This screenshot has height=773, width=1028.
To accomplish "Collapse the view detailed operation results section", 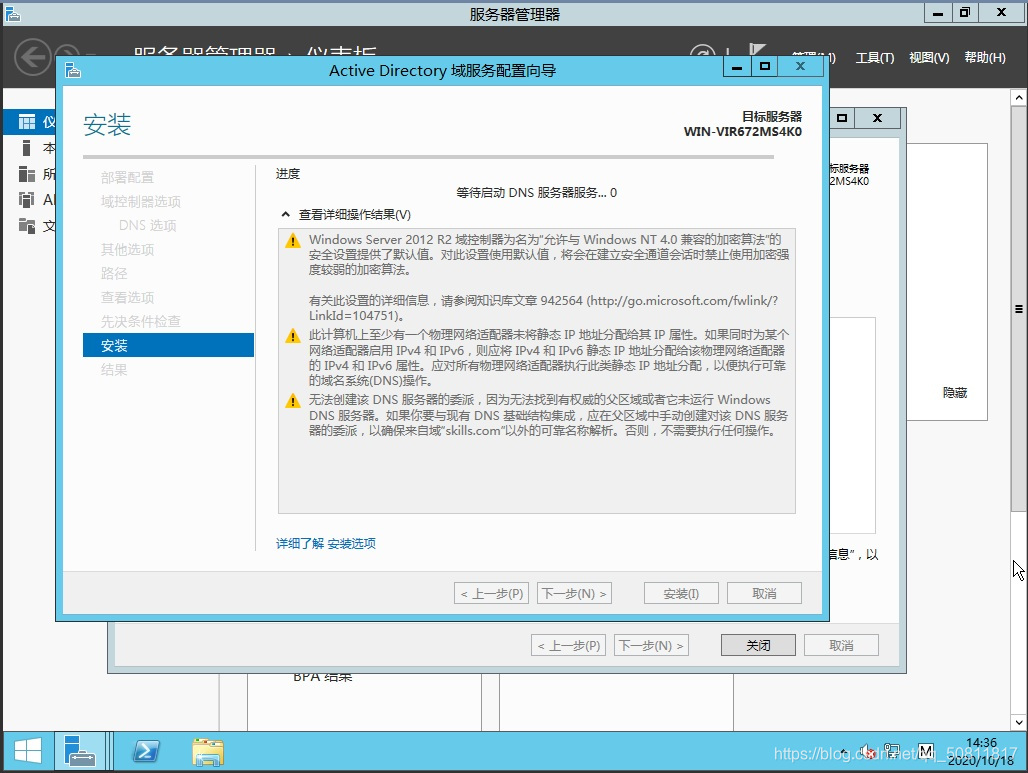I will point(285,214).
